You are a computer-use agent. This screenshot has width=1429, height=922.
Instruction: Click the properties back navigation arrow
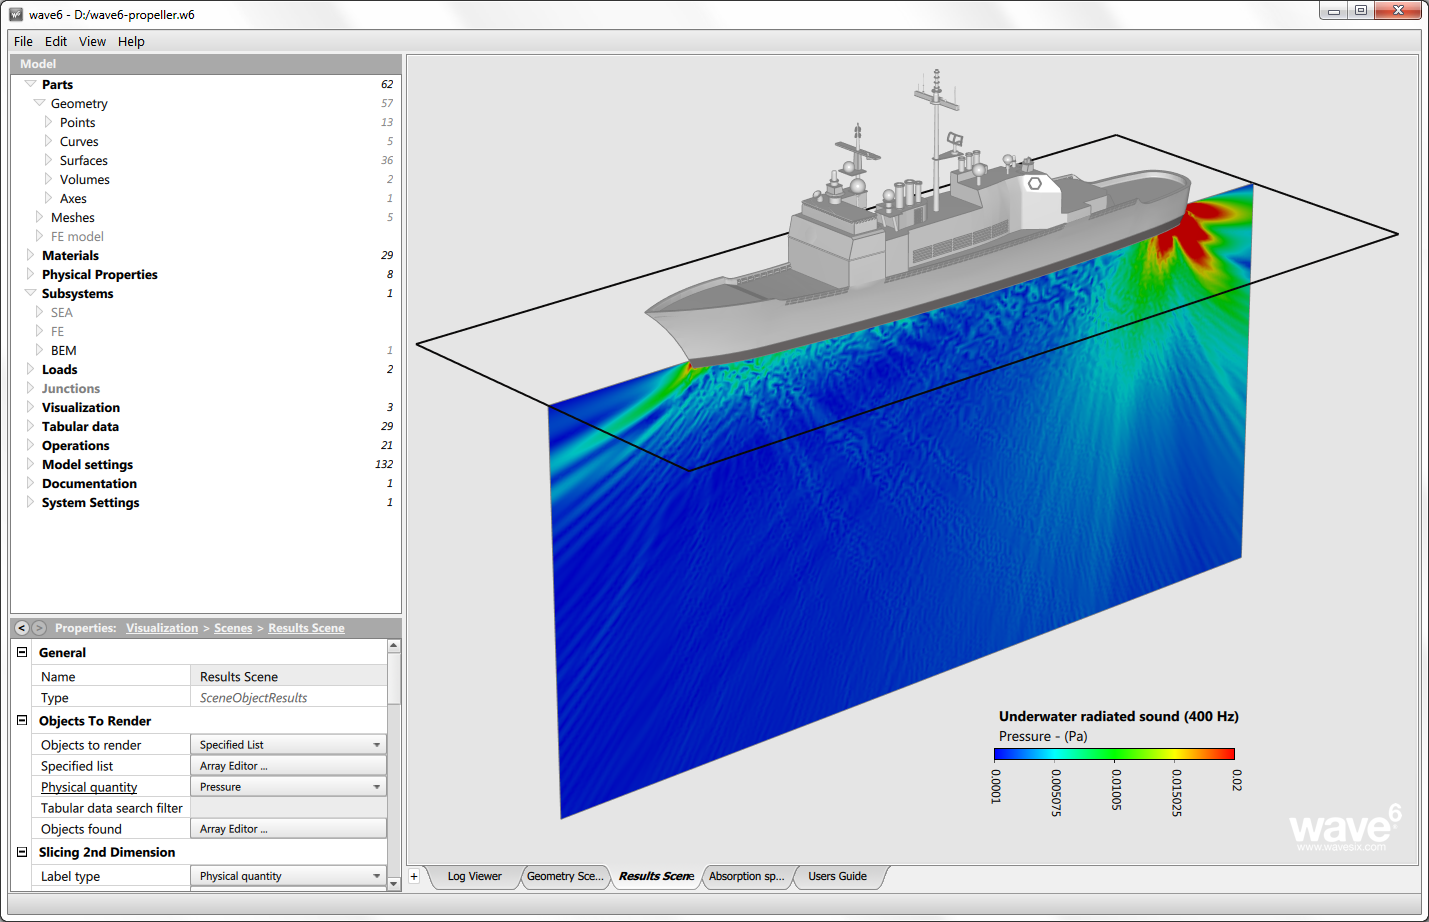point(22,628)
